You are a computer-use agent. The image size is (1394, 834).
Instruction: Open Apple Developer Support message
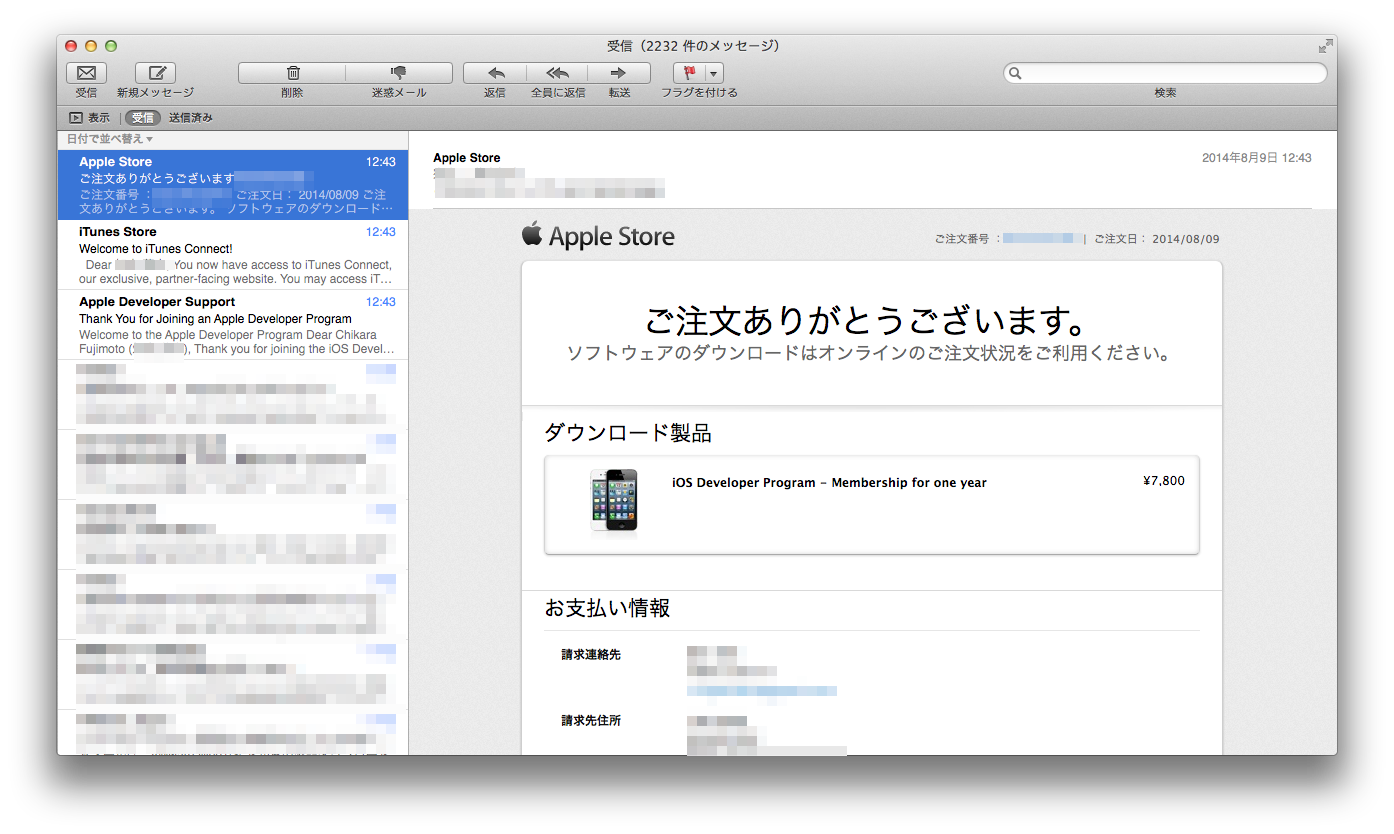click(233, 325)
